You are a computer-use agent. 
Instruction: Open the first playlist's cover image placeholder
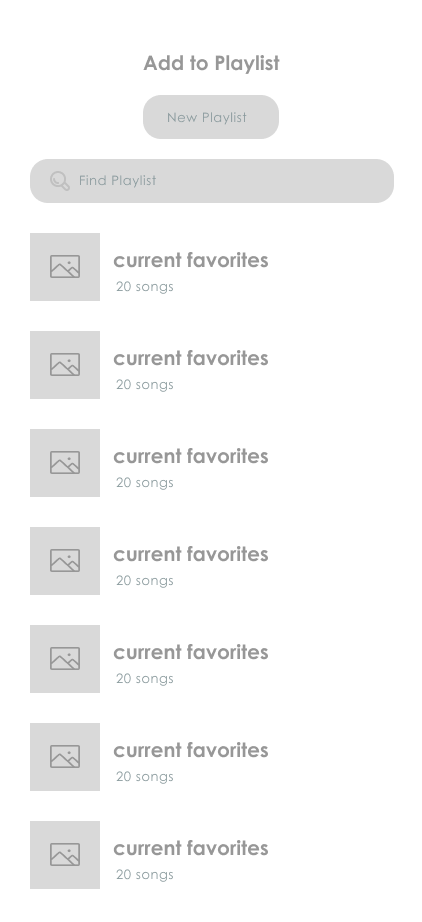click(x=65, y=266)
